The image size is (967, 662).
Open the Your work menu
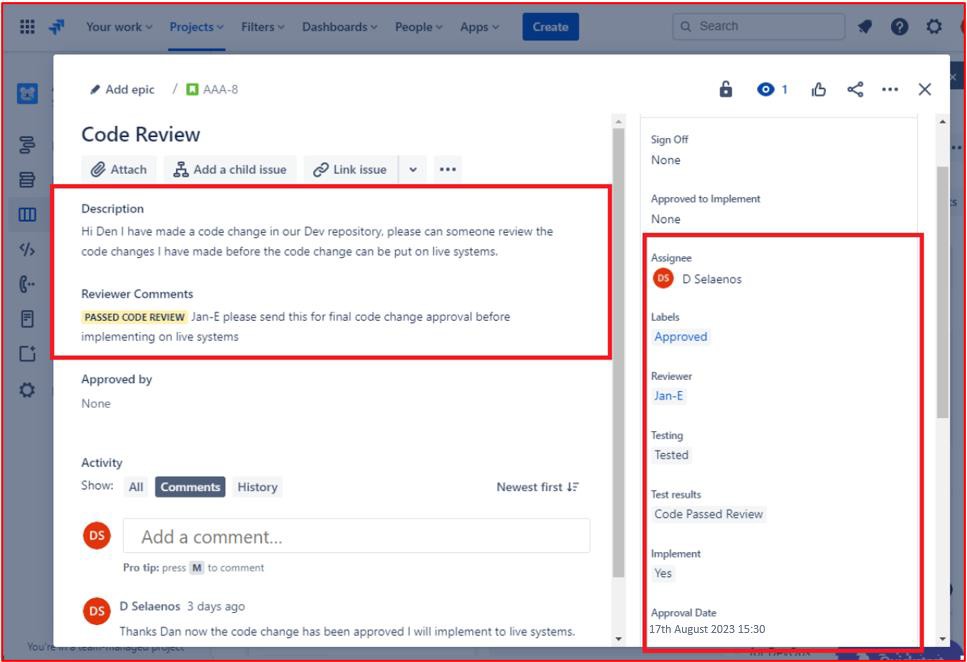click(119, 27)
